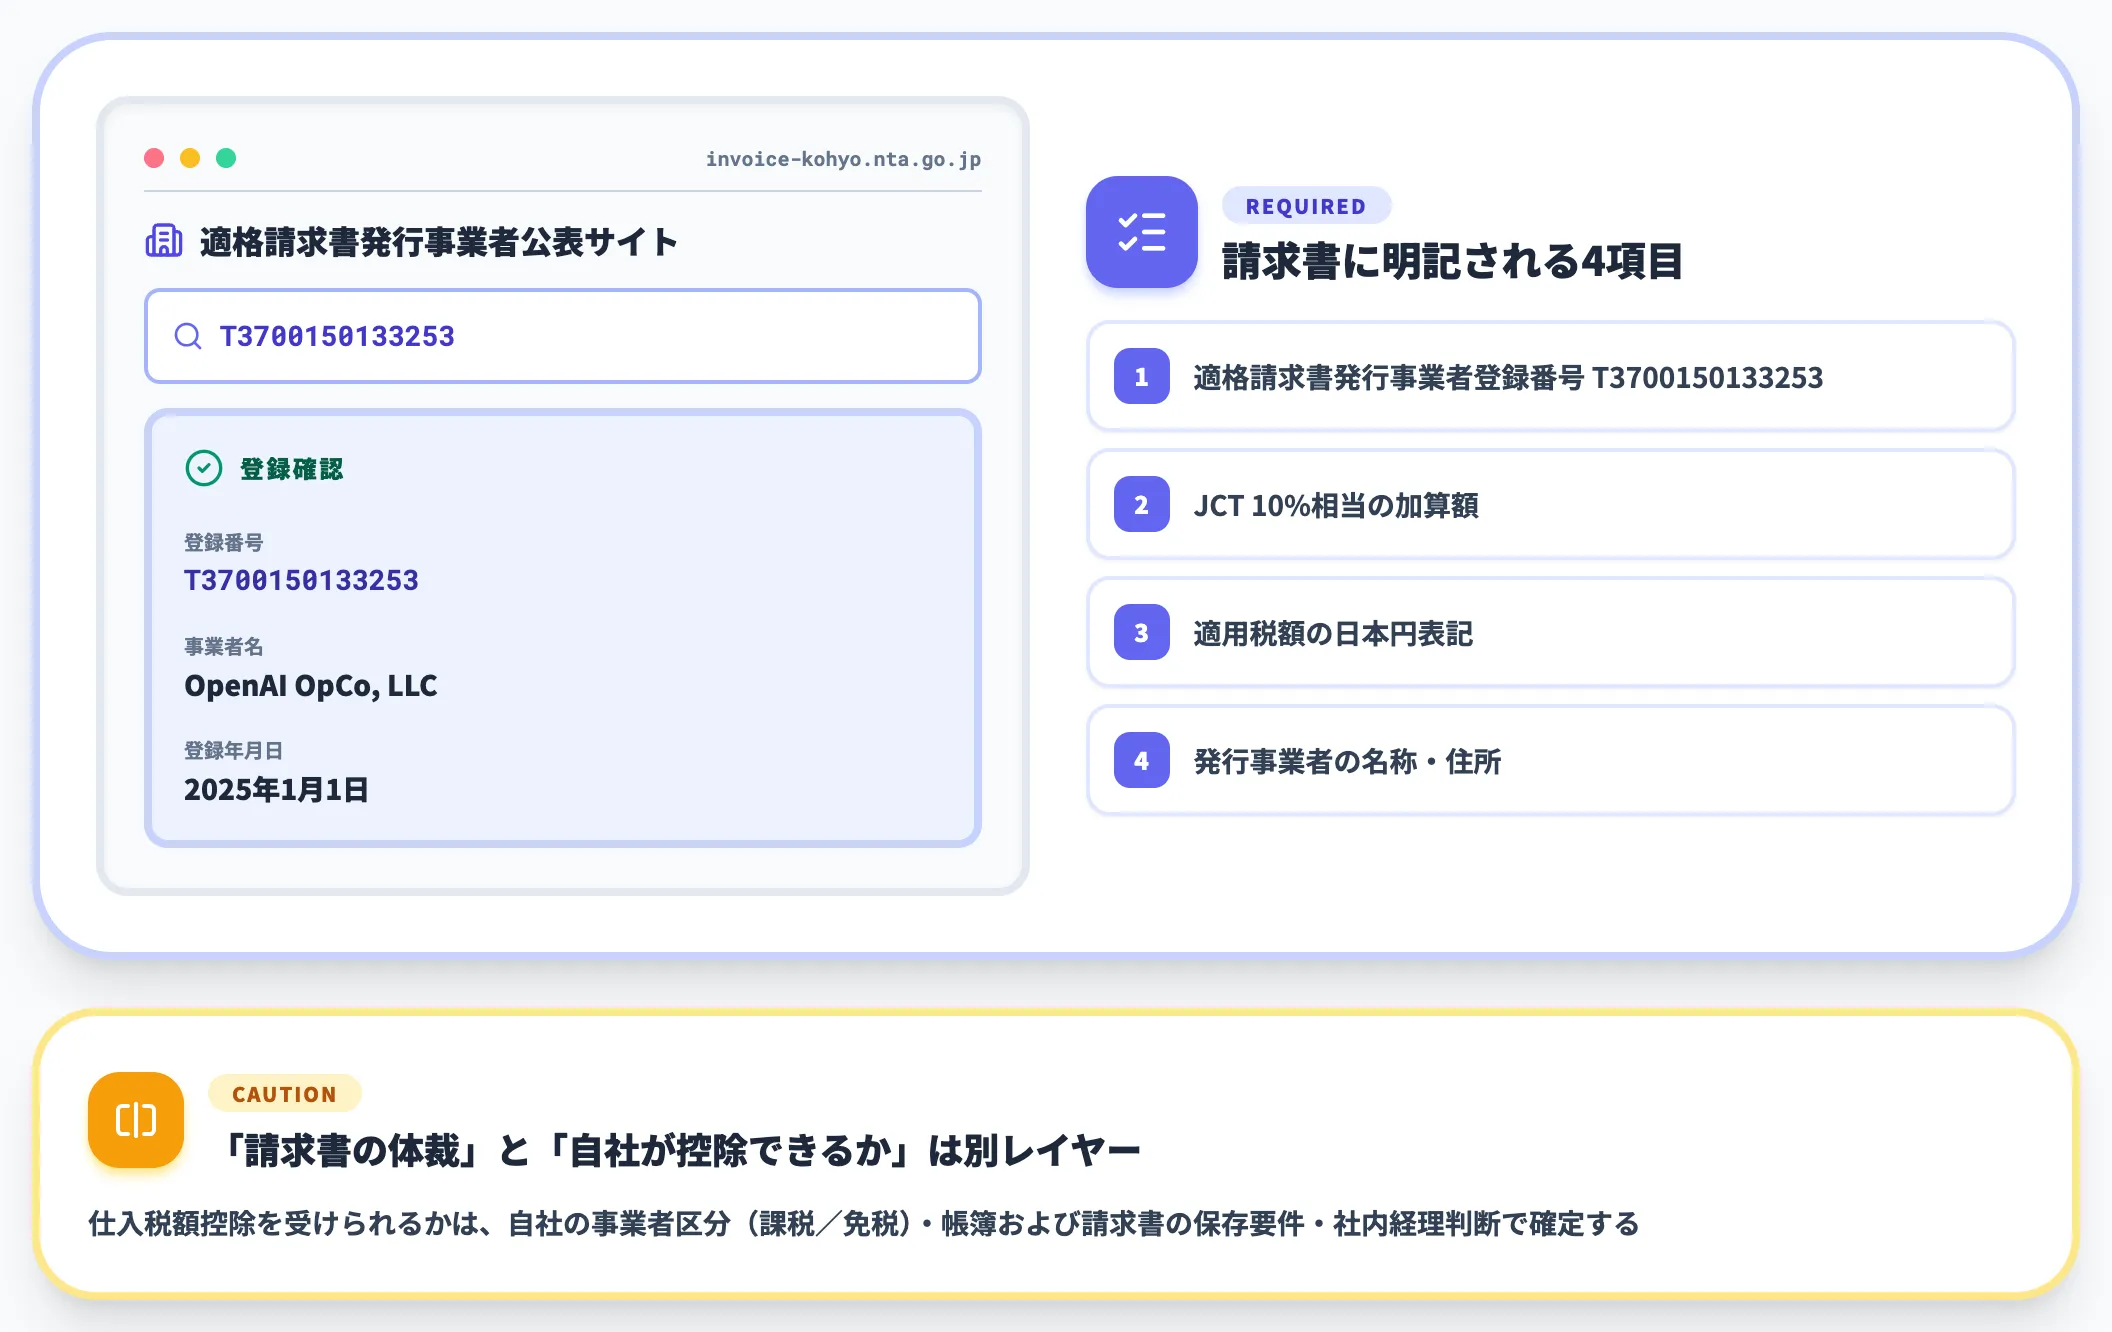Click the number 4 badge
The height and width of the screenshot is (1332, 2112).
(x=1142, y=760)
